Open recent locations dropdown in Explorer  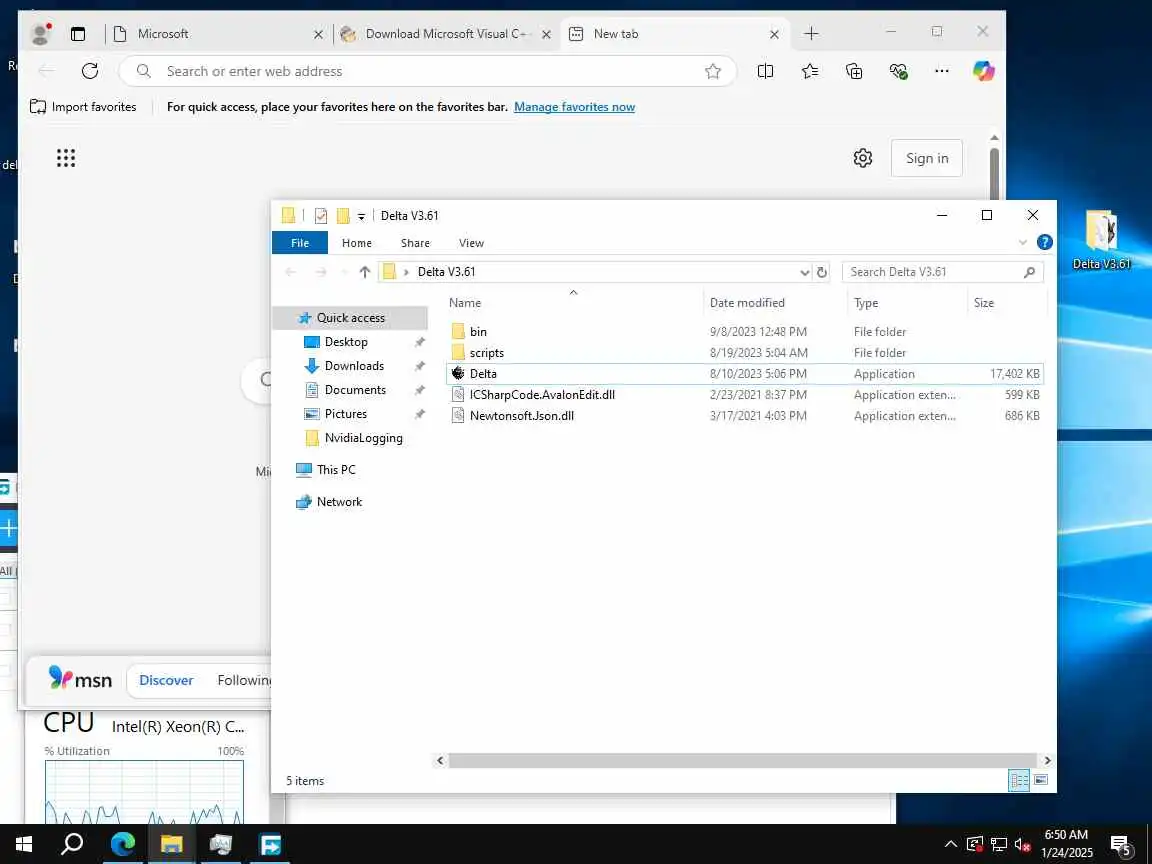coord(344,272)
